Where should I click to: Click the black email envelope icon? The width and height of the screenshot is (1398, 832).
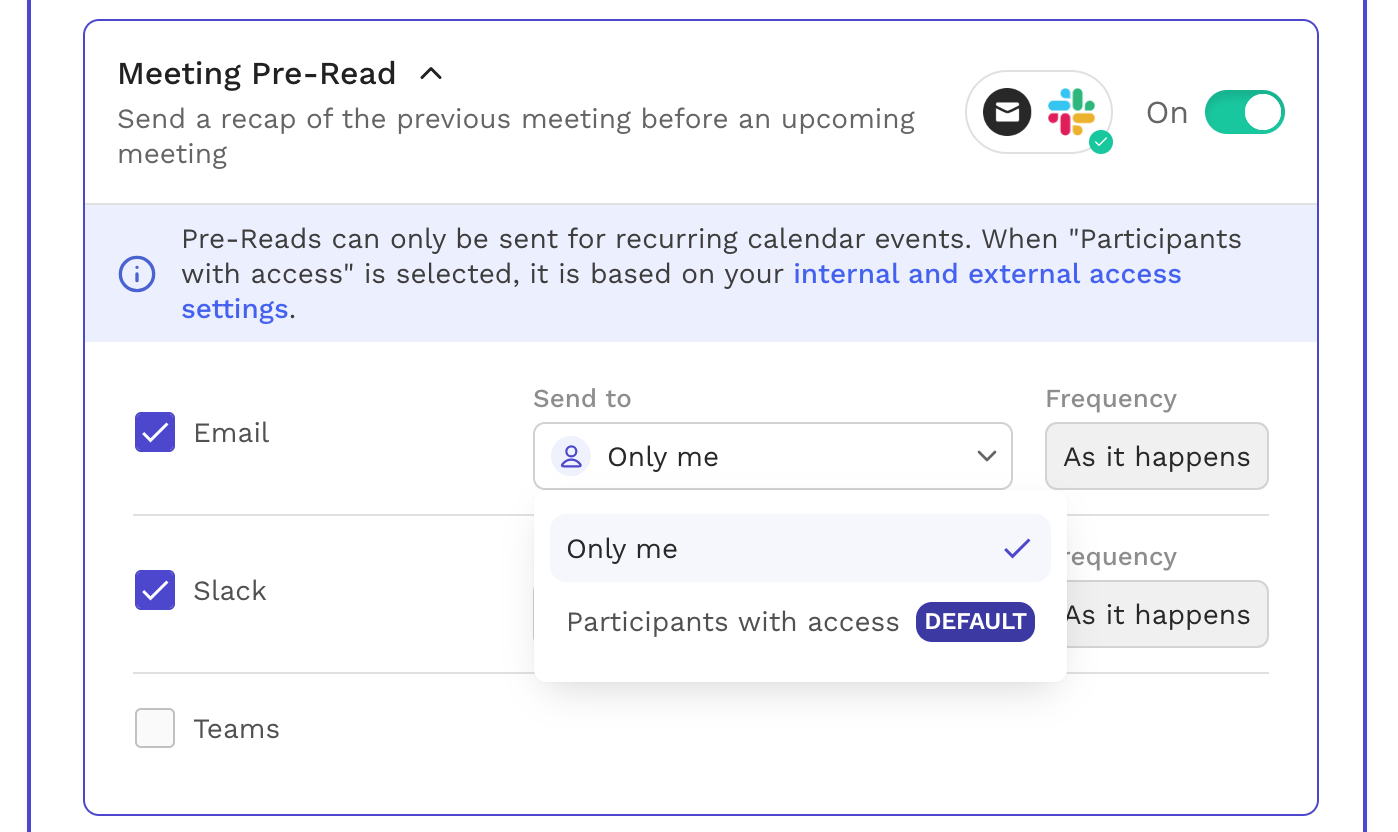tap(1007, 112)
